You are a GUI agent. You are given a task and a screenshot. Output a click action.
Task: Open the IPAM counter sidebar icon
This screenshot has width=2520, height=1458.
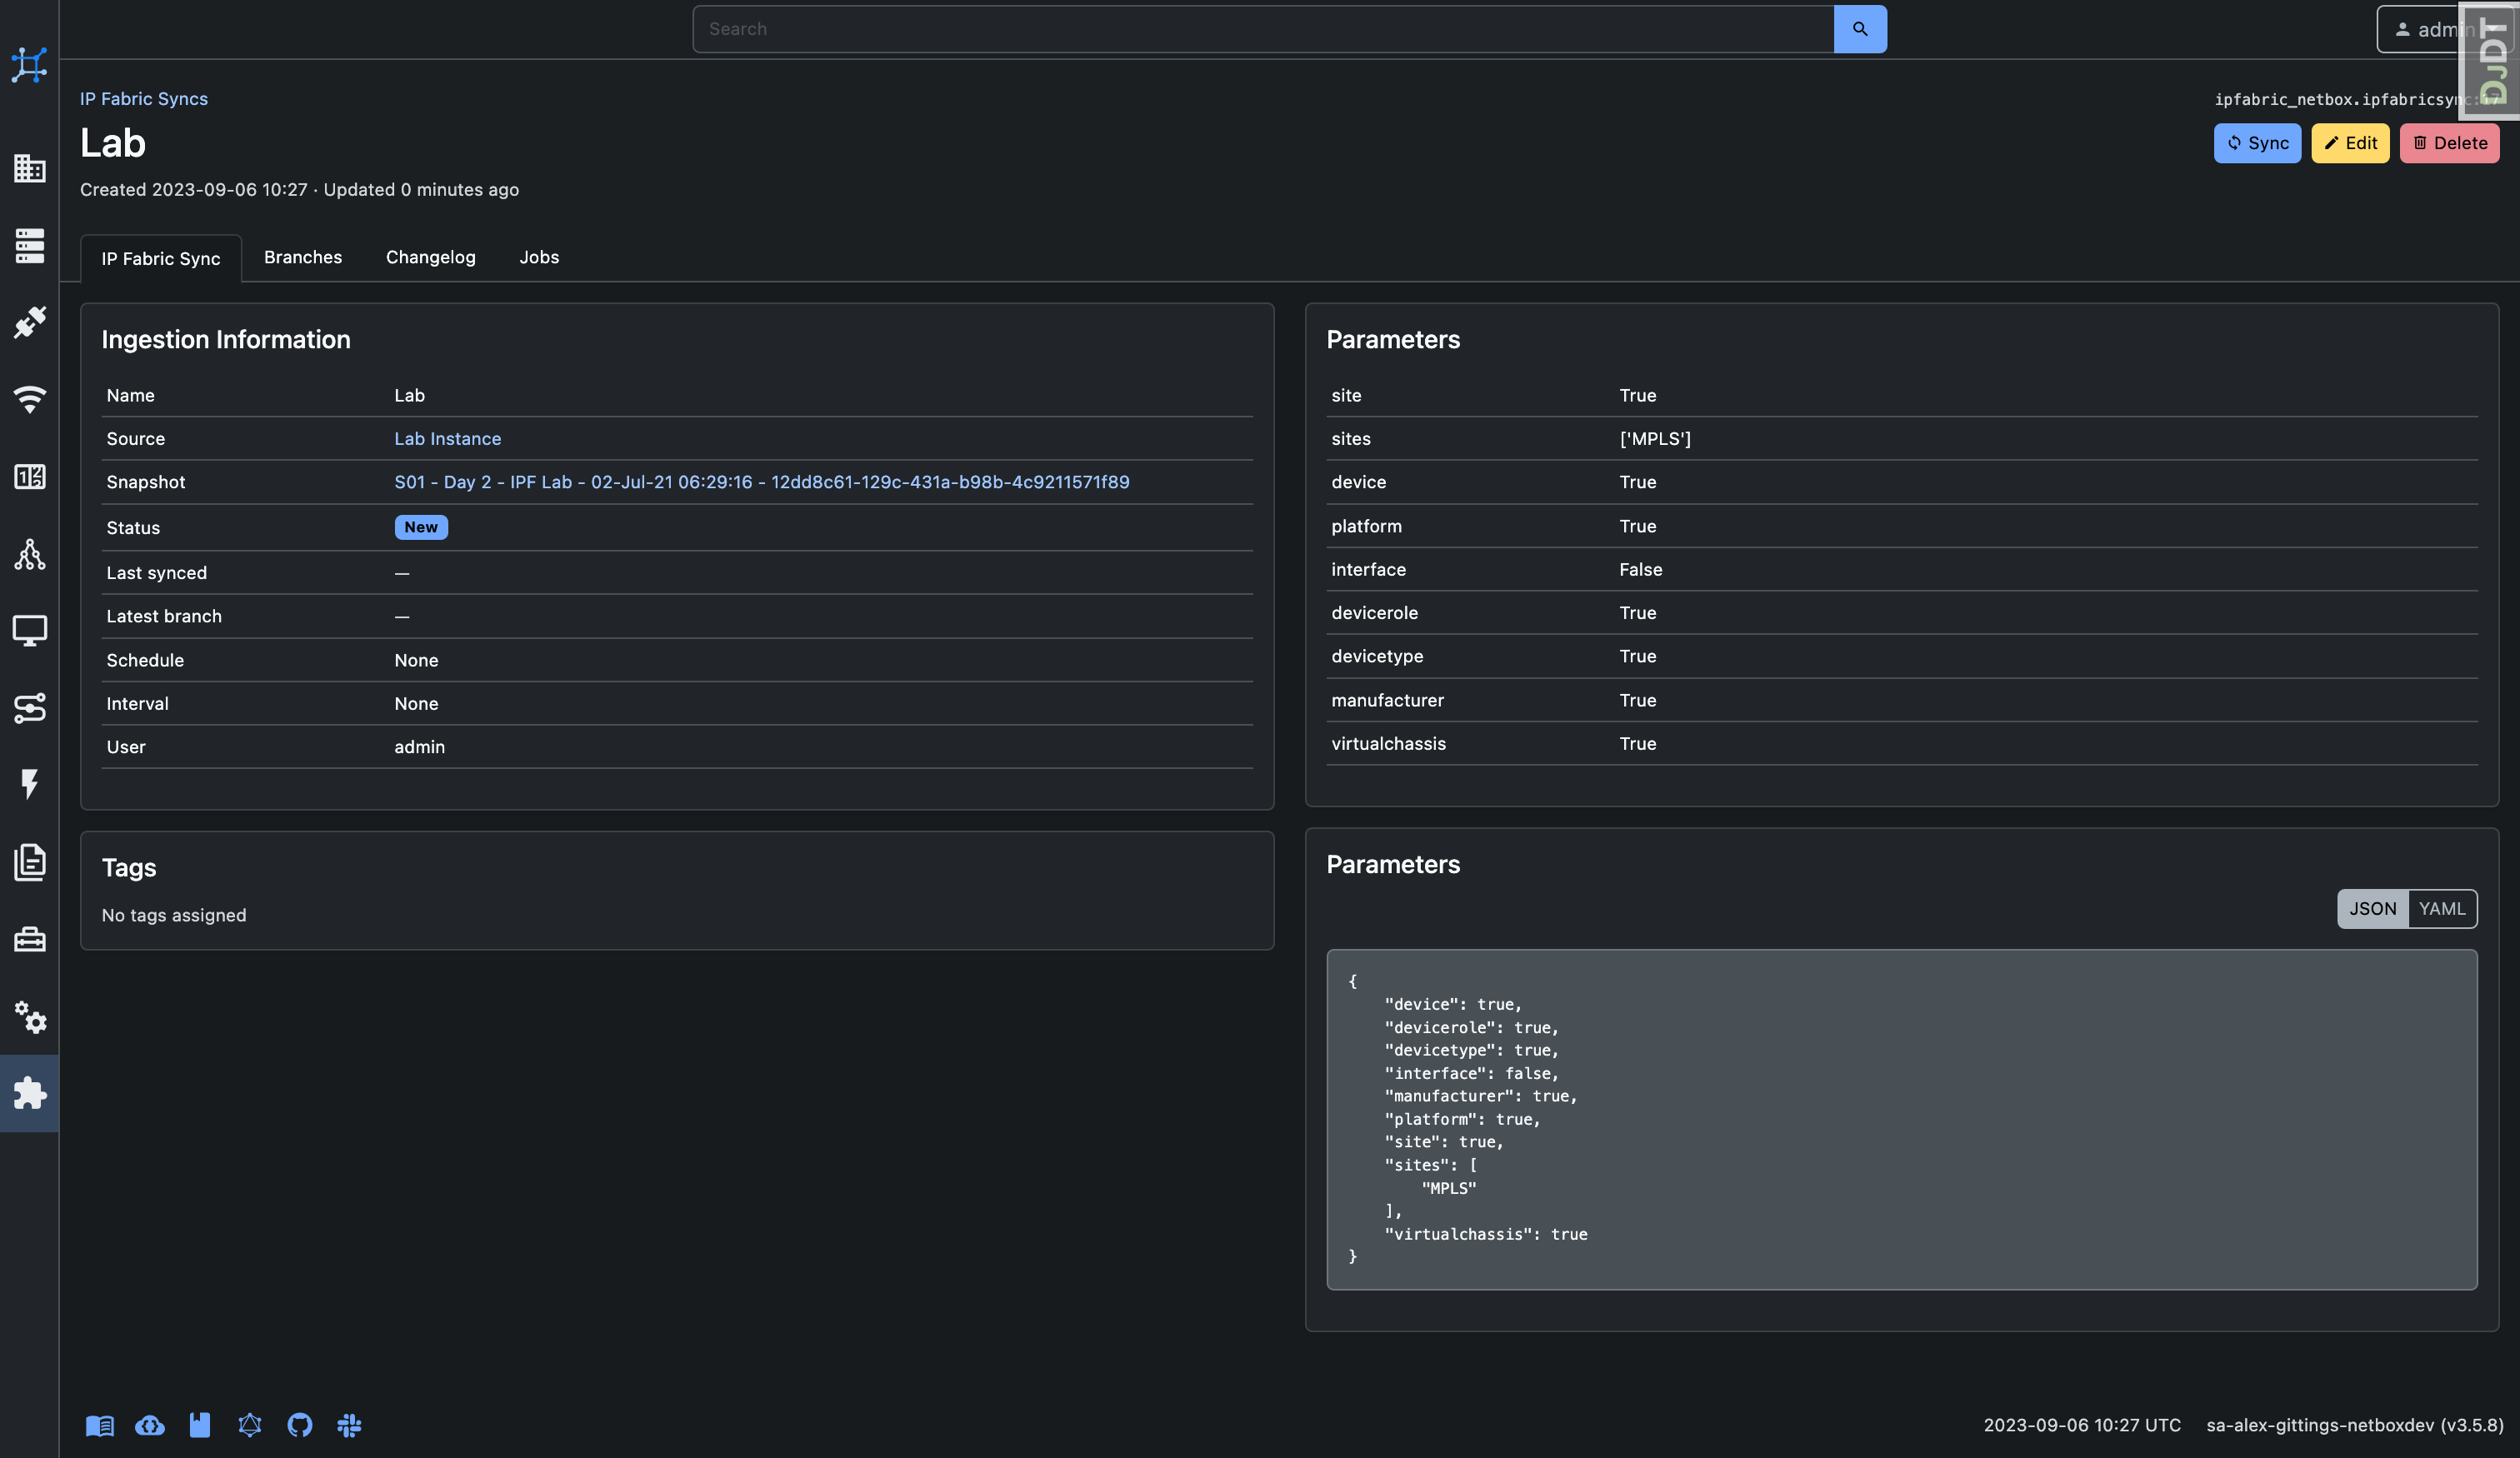29,476
